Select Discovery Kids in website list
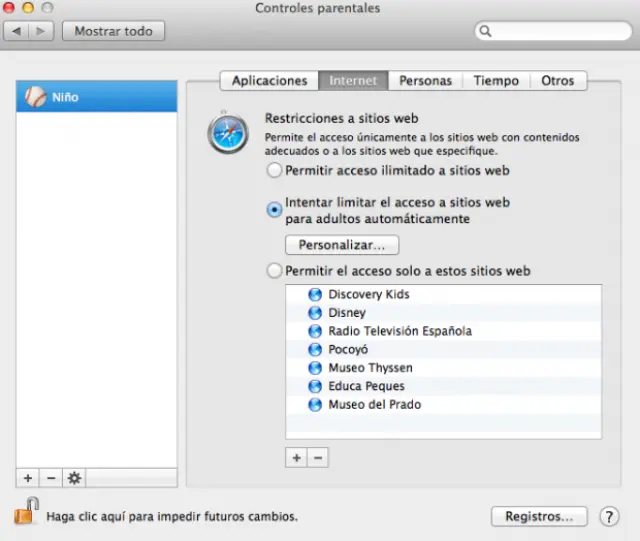The width and height of the screenshot is (640, 541). point(368,295)
